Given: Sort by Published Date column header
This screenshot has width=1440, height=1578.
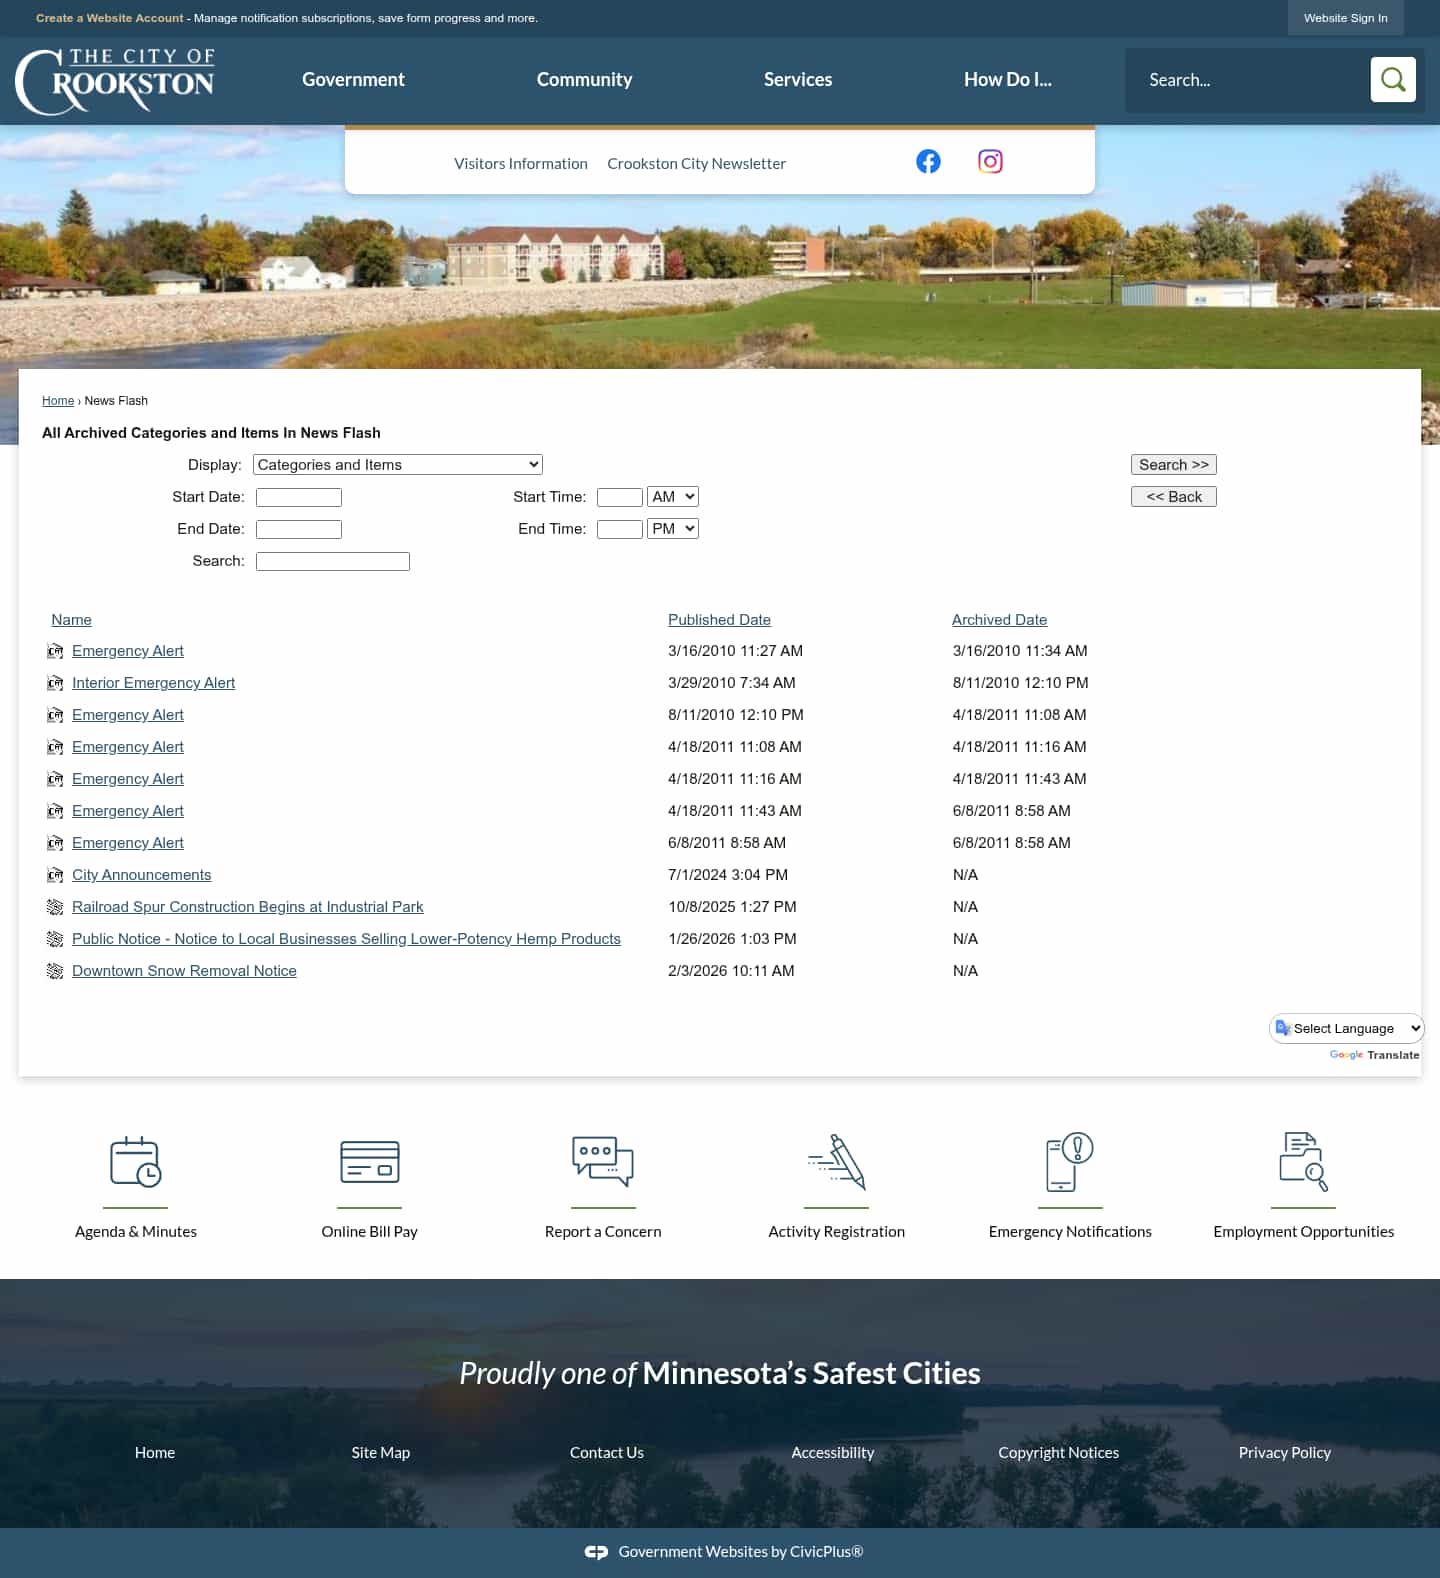Looking at the screenshot, I should (719, 620).
